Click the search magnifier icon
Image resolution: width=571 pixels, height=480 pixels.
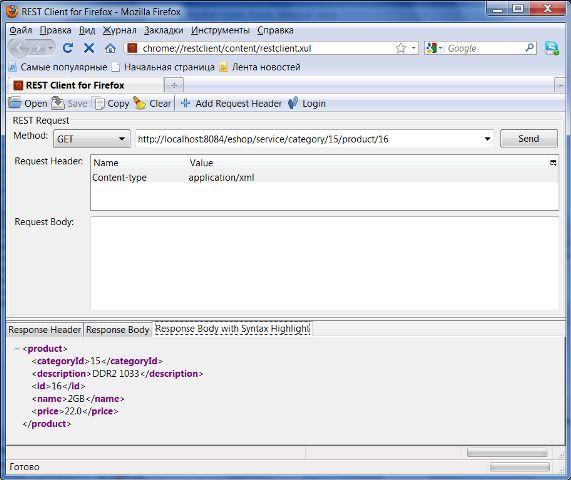[529, 48]
